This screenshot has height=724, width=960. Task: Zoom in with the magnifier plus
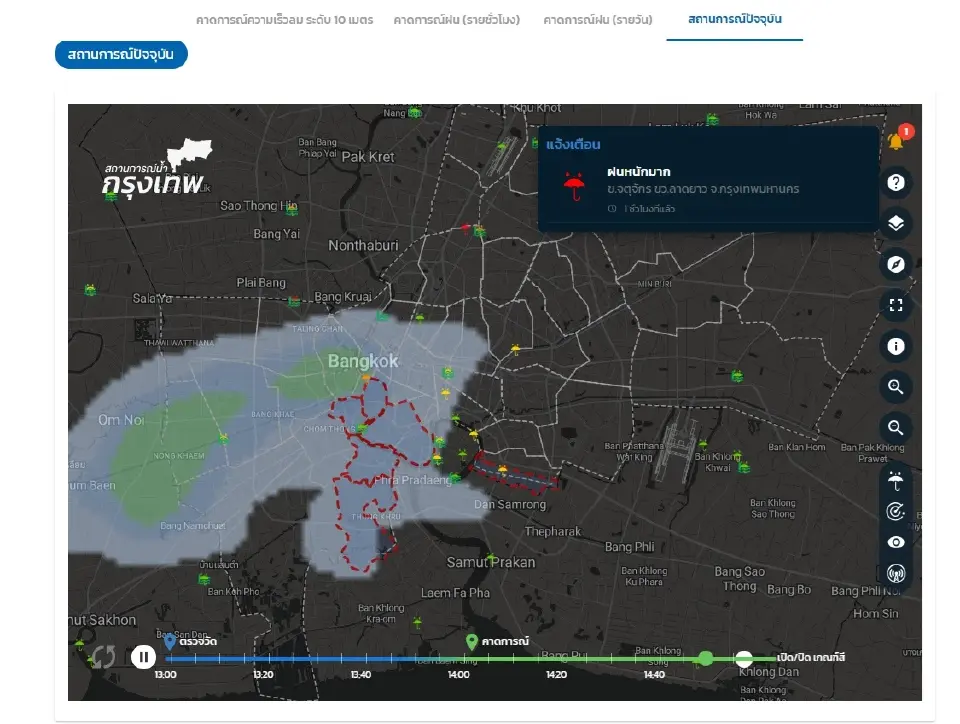pyautogui.click(x=896, y=387)
